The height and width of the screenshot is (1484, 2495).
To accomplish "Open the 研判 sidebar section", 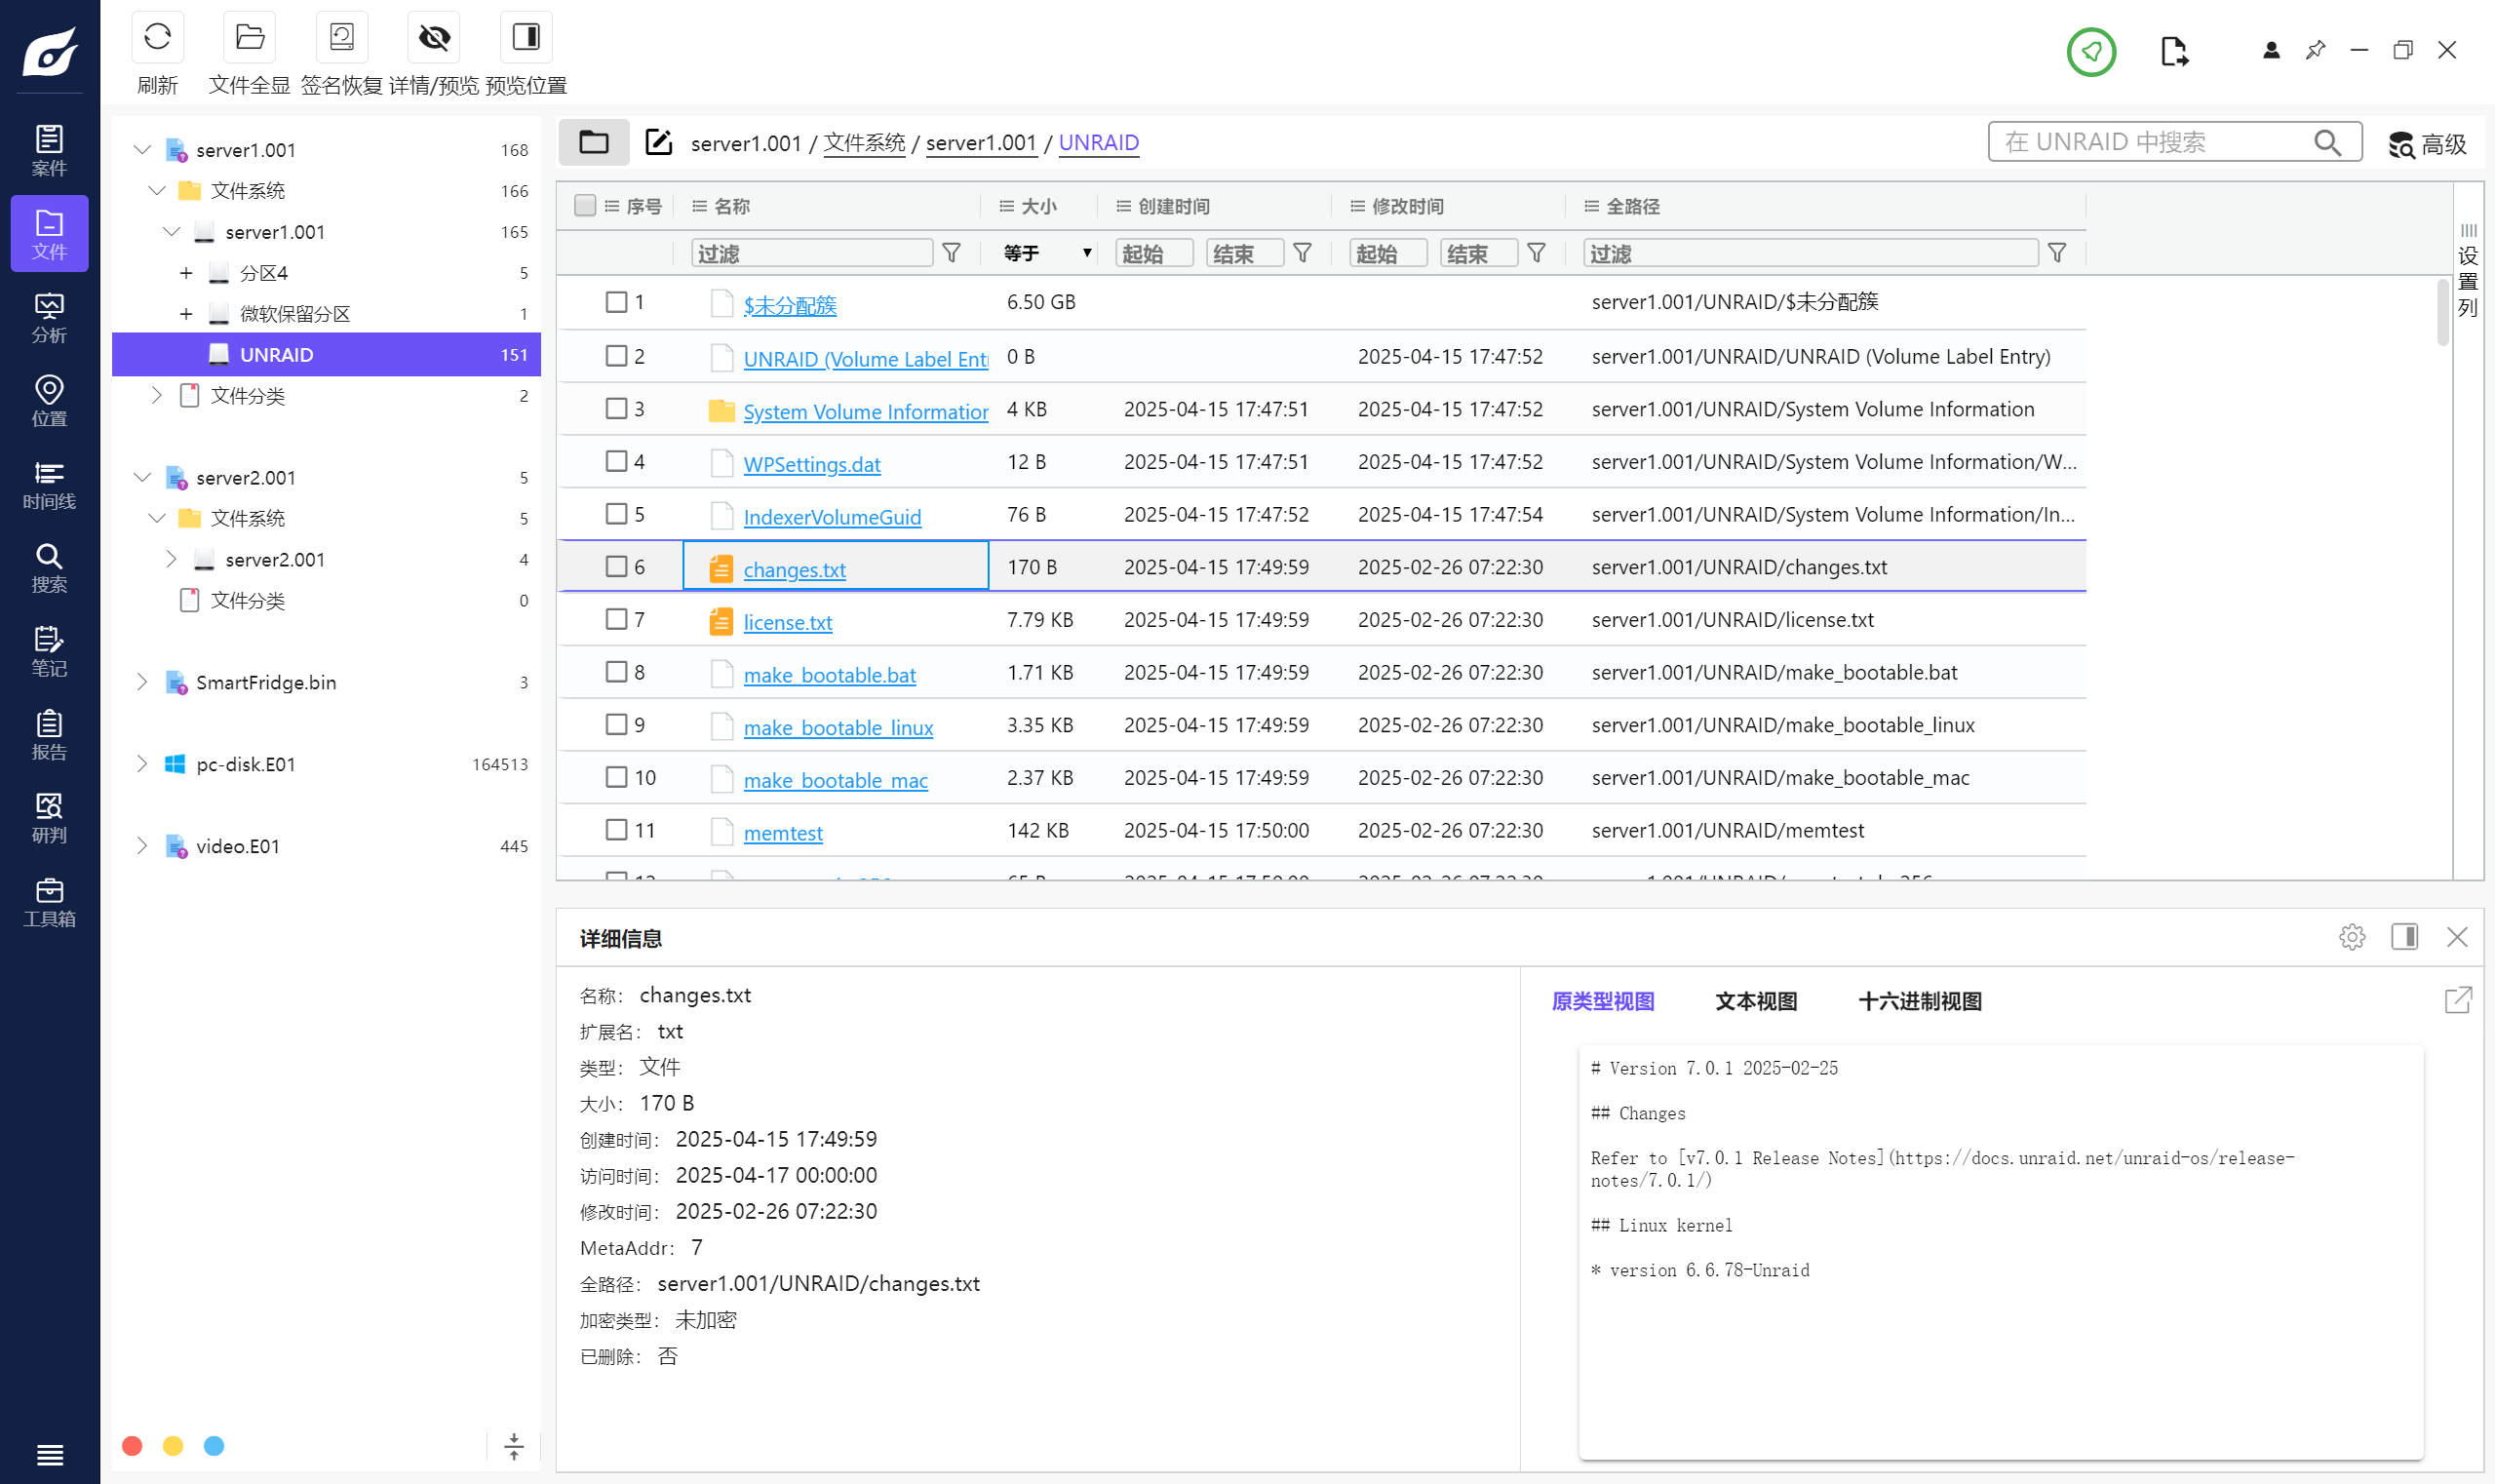I will pyautogui.click(x=49, y=818).
